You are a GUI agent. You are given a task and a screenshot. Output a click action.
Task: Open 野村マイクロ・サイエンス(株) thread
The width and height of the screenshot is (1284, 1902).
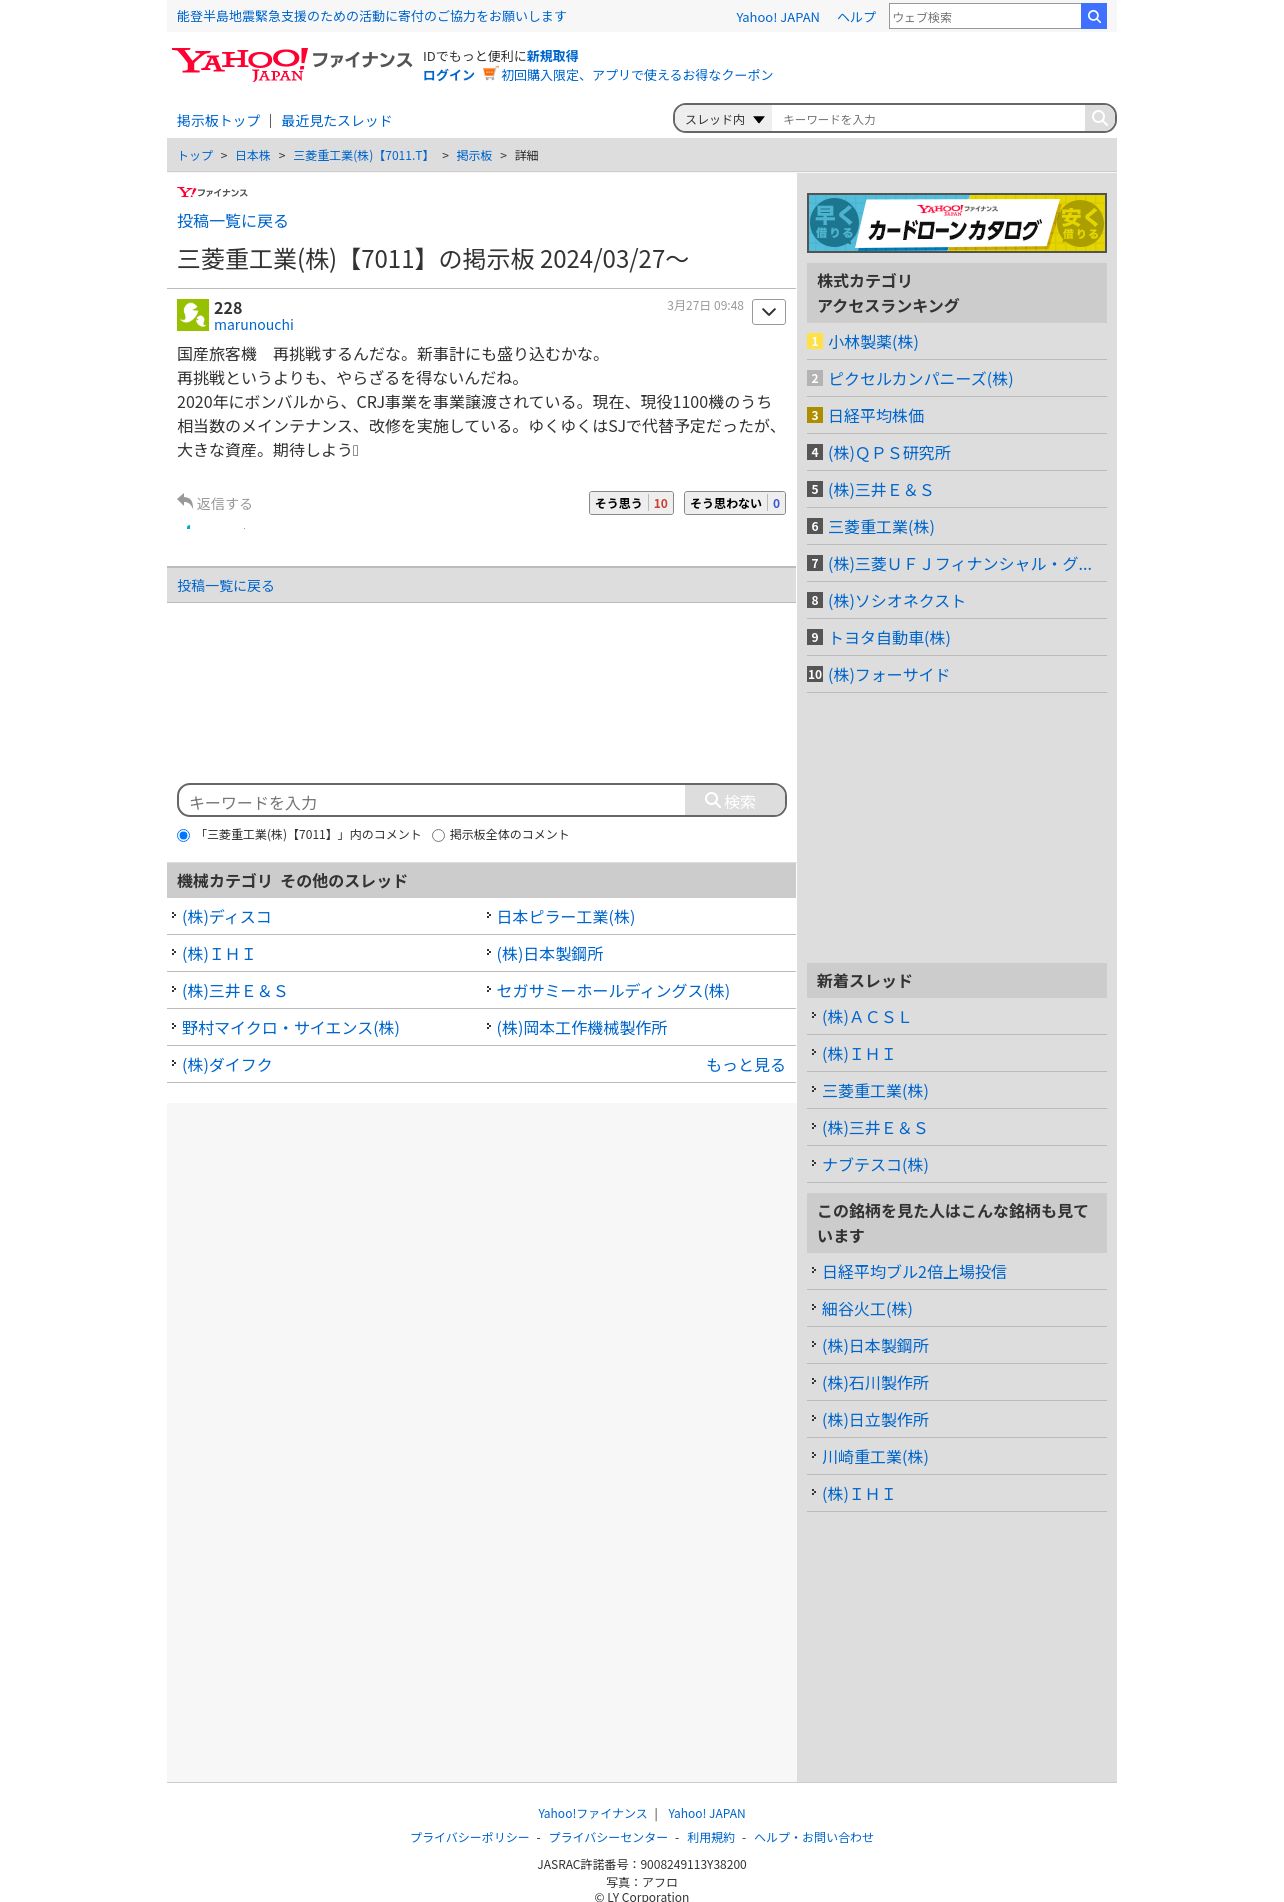[290, 1028]
